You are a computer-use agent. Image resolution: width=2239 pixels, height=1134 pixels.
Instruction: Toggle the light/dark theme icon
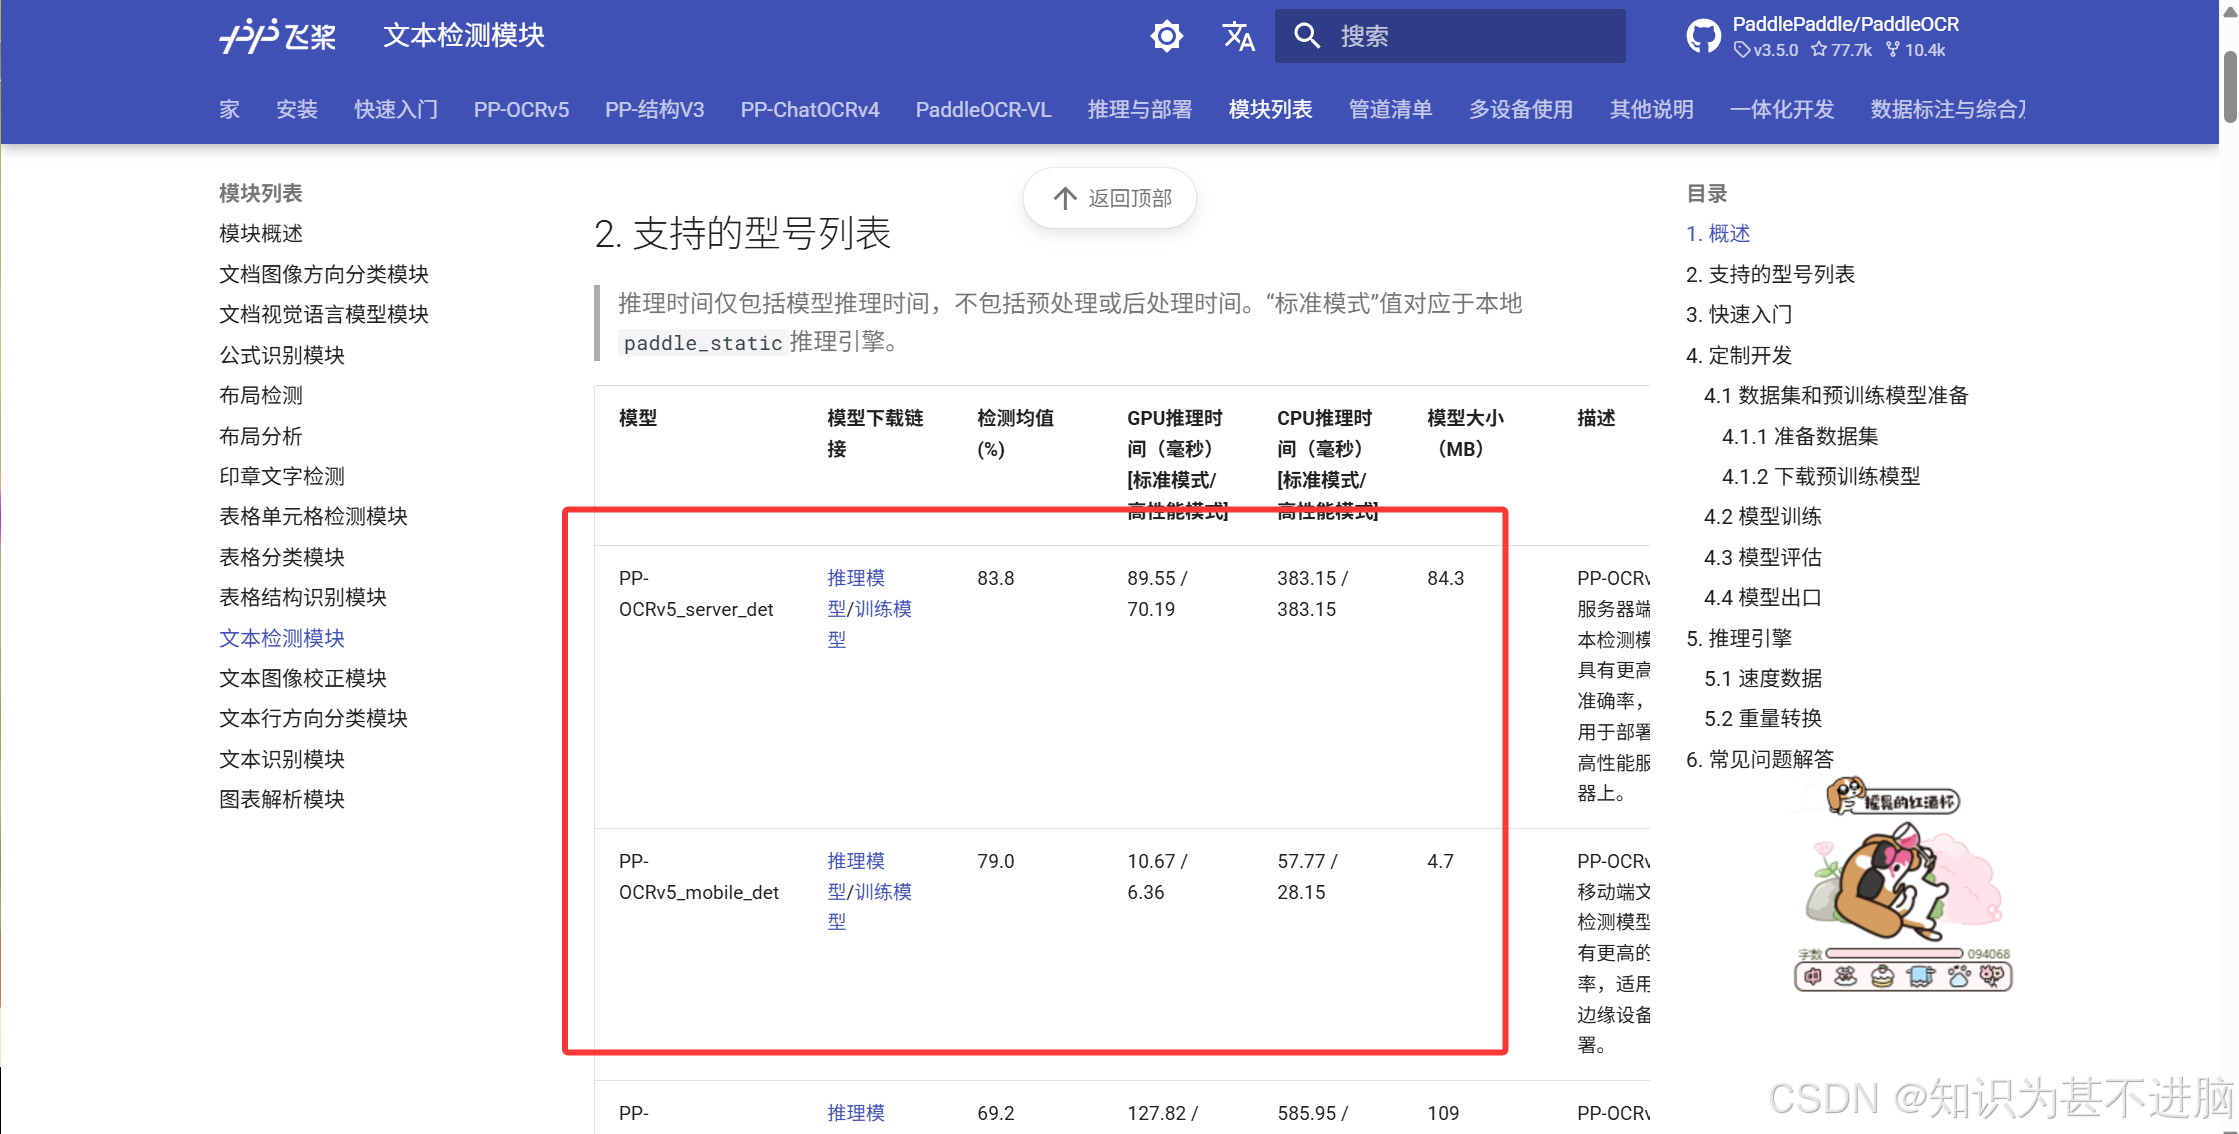pyautogui.click(x=1166, y=37)
